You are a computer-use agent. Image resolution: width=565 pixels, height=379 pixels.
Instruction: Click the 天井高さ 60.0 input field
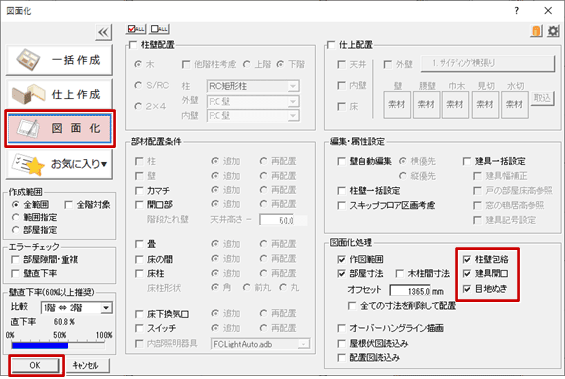tap(283, 220)
